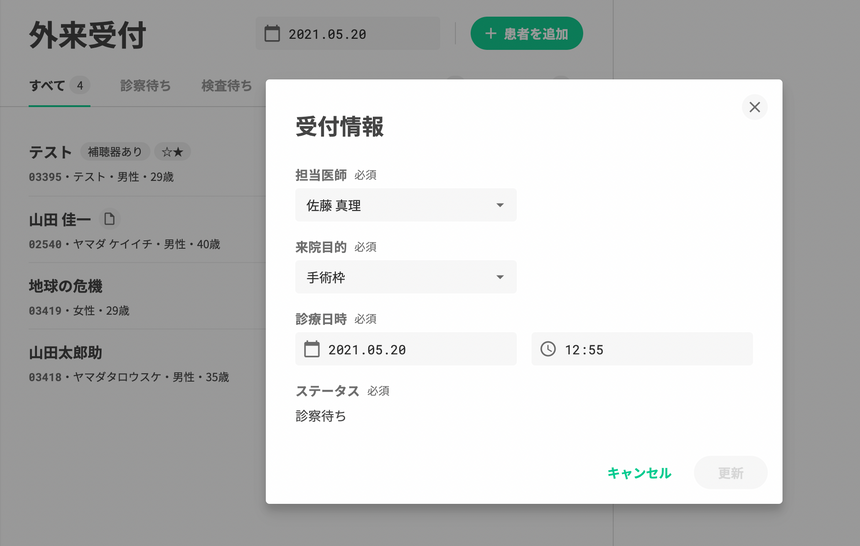Click the clock icon beside 12:55
Screen dimensions: 860x546
548,349
